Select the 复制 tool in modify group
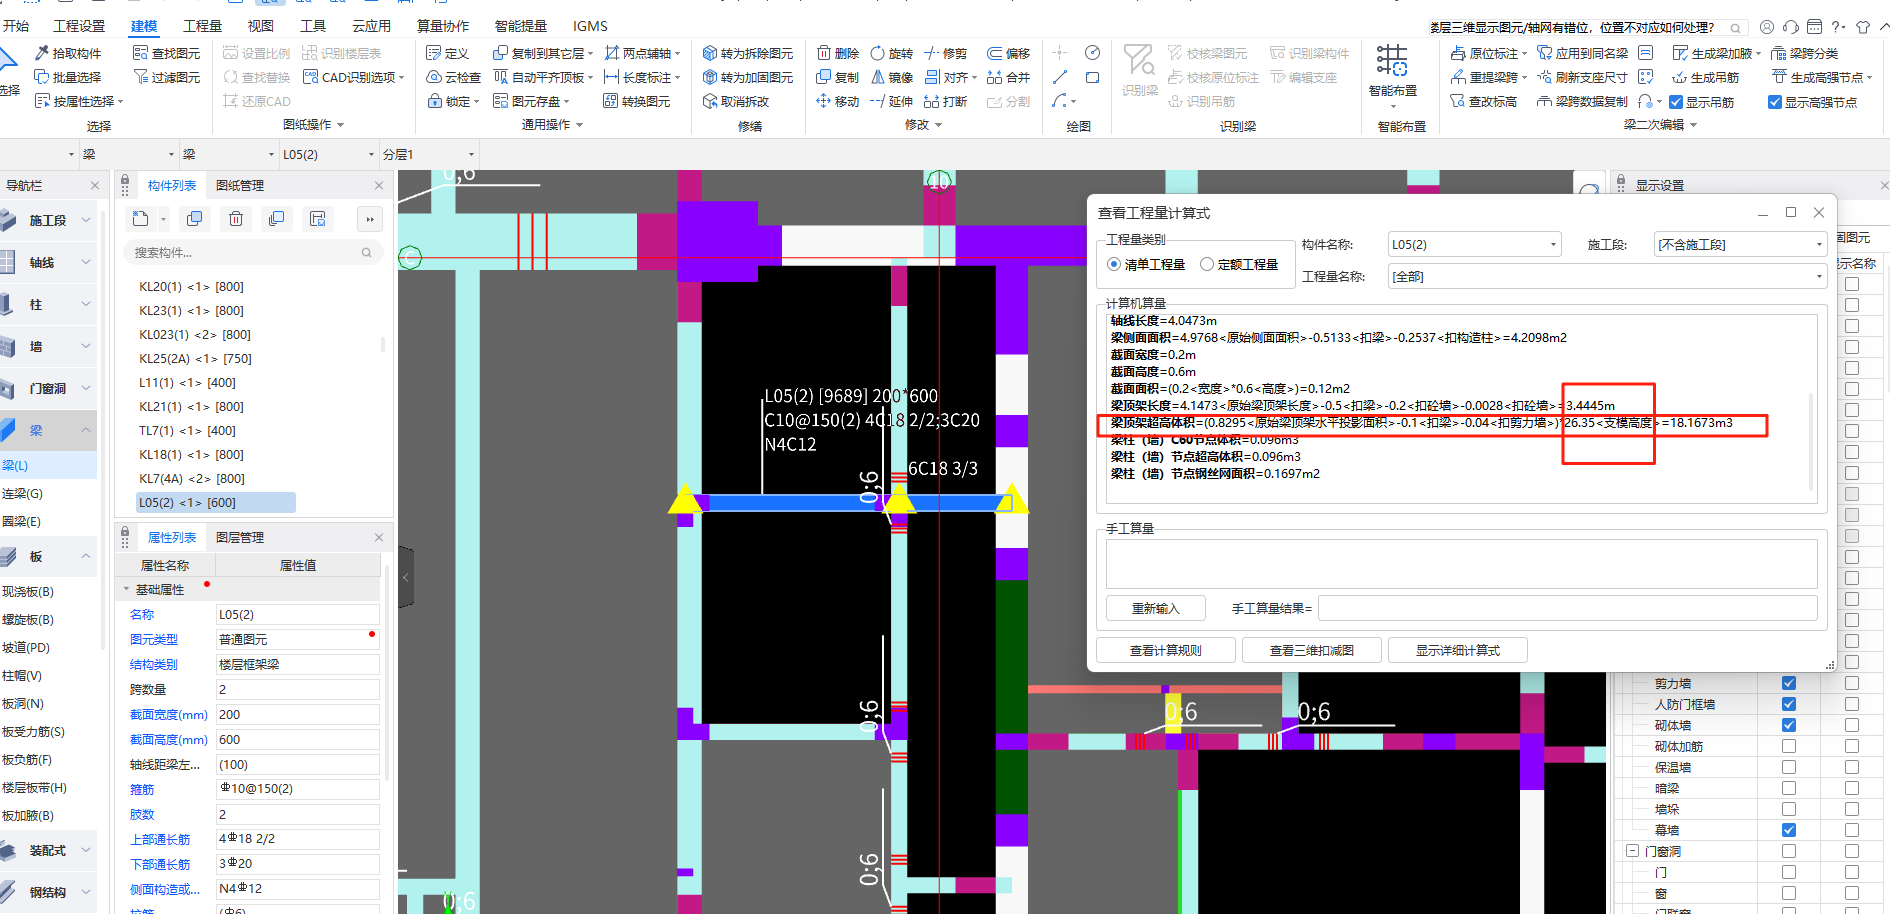 pos(838,77)
